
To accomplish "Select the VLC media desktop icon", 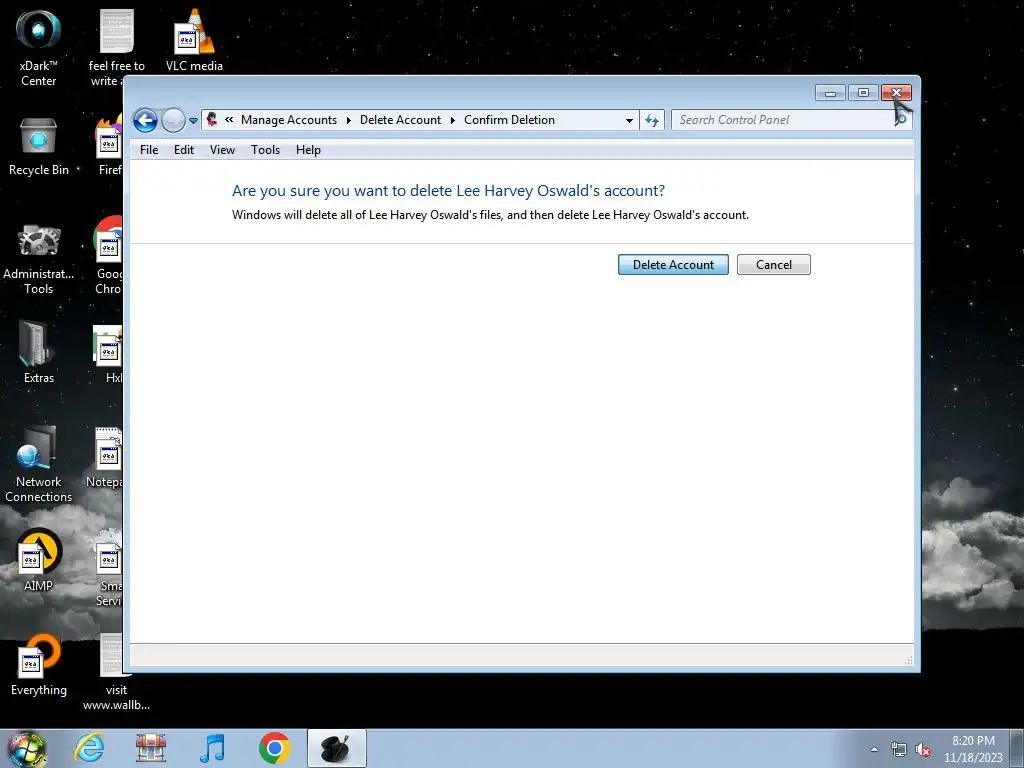I will point(194,40).
